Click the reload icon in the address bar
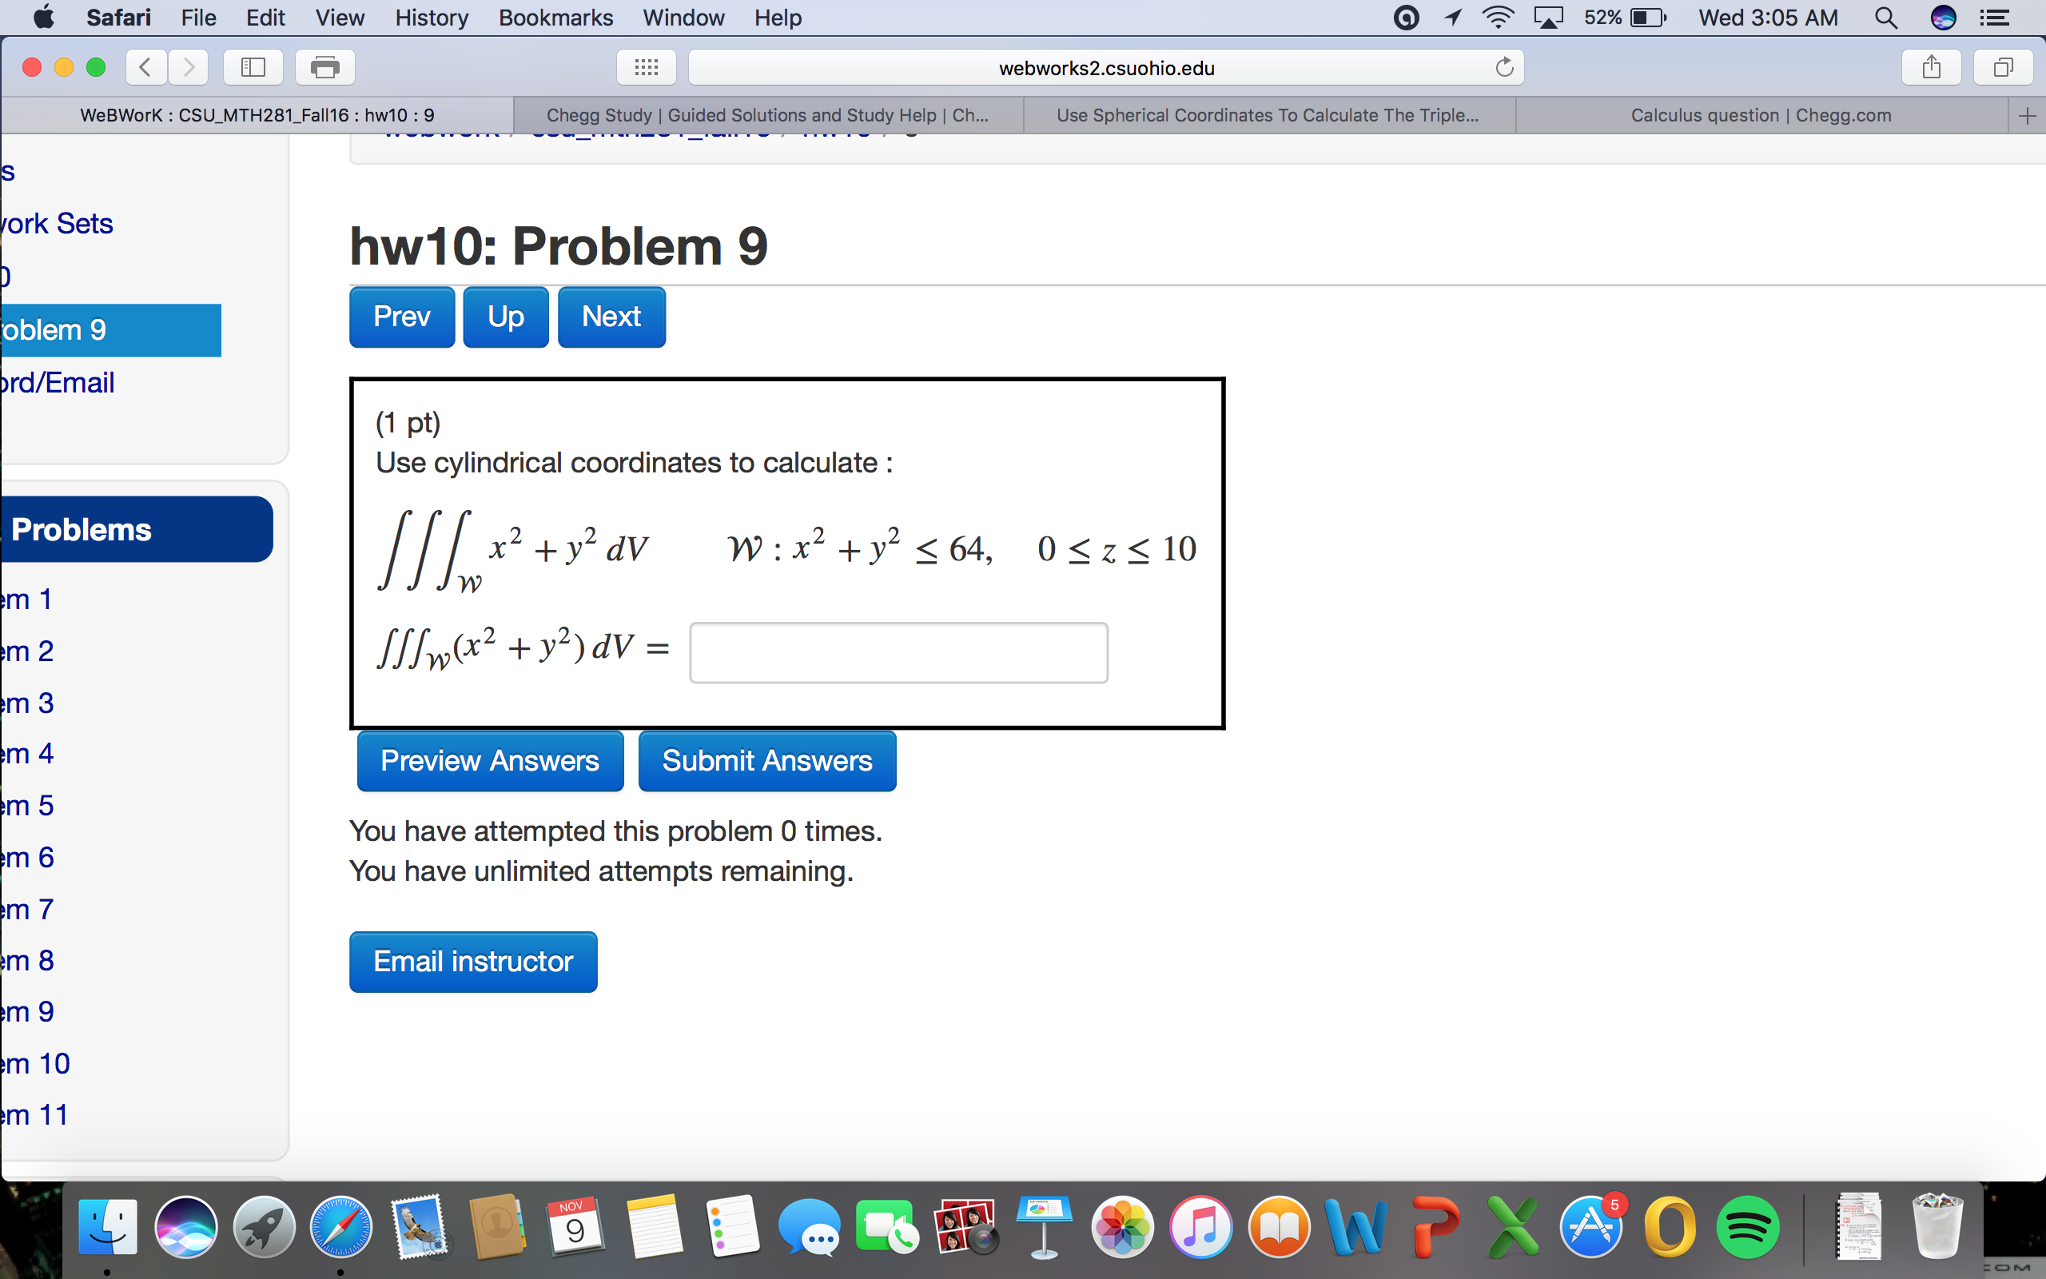 point(1504,67)
